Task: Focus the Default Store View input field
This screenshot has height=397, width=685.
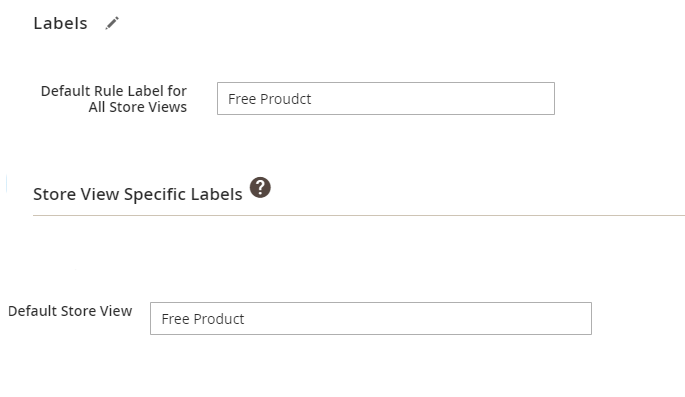Action: 371,318
